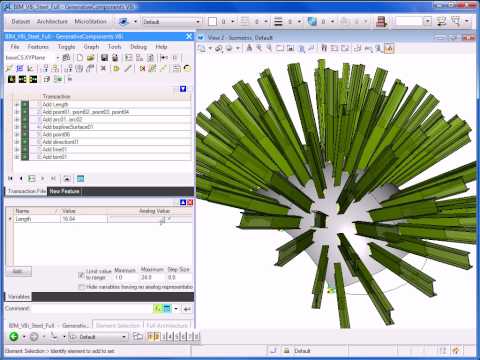Open the File menu in GenerativeComponents
Screen dimensions: 480x360
click(15, 47)
